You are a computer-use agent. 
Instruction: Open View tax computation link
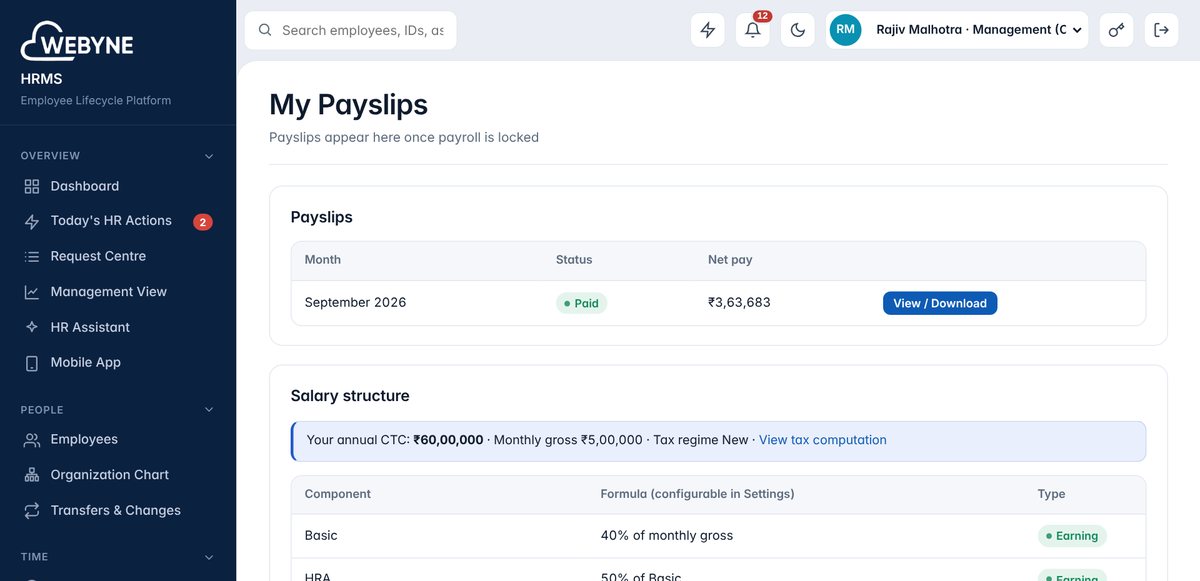coord(823,440)
